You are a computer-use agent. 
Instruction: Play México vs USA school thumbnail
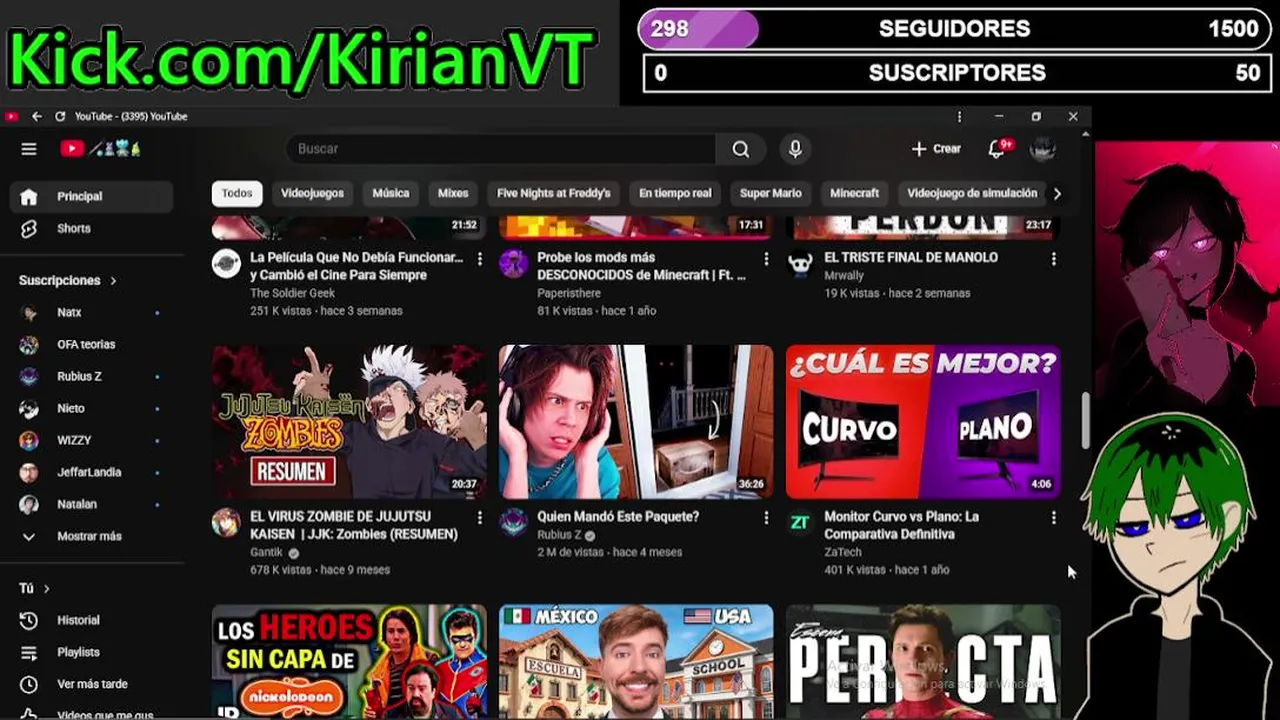point(636,661)
